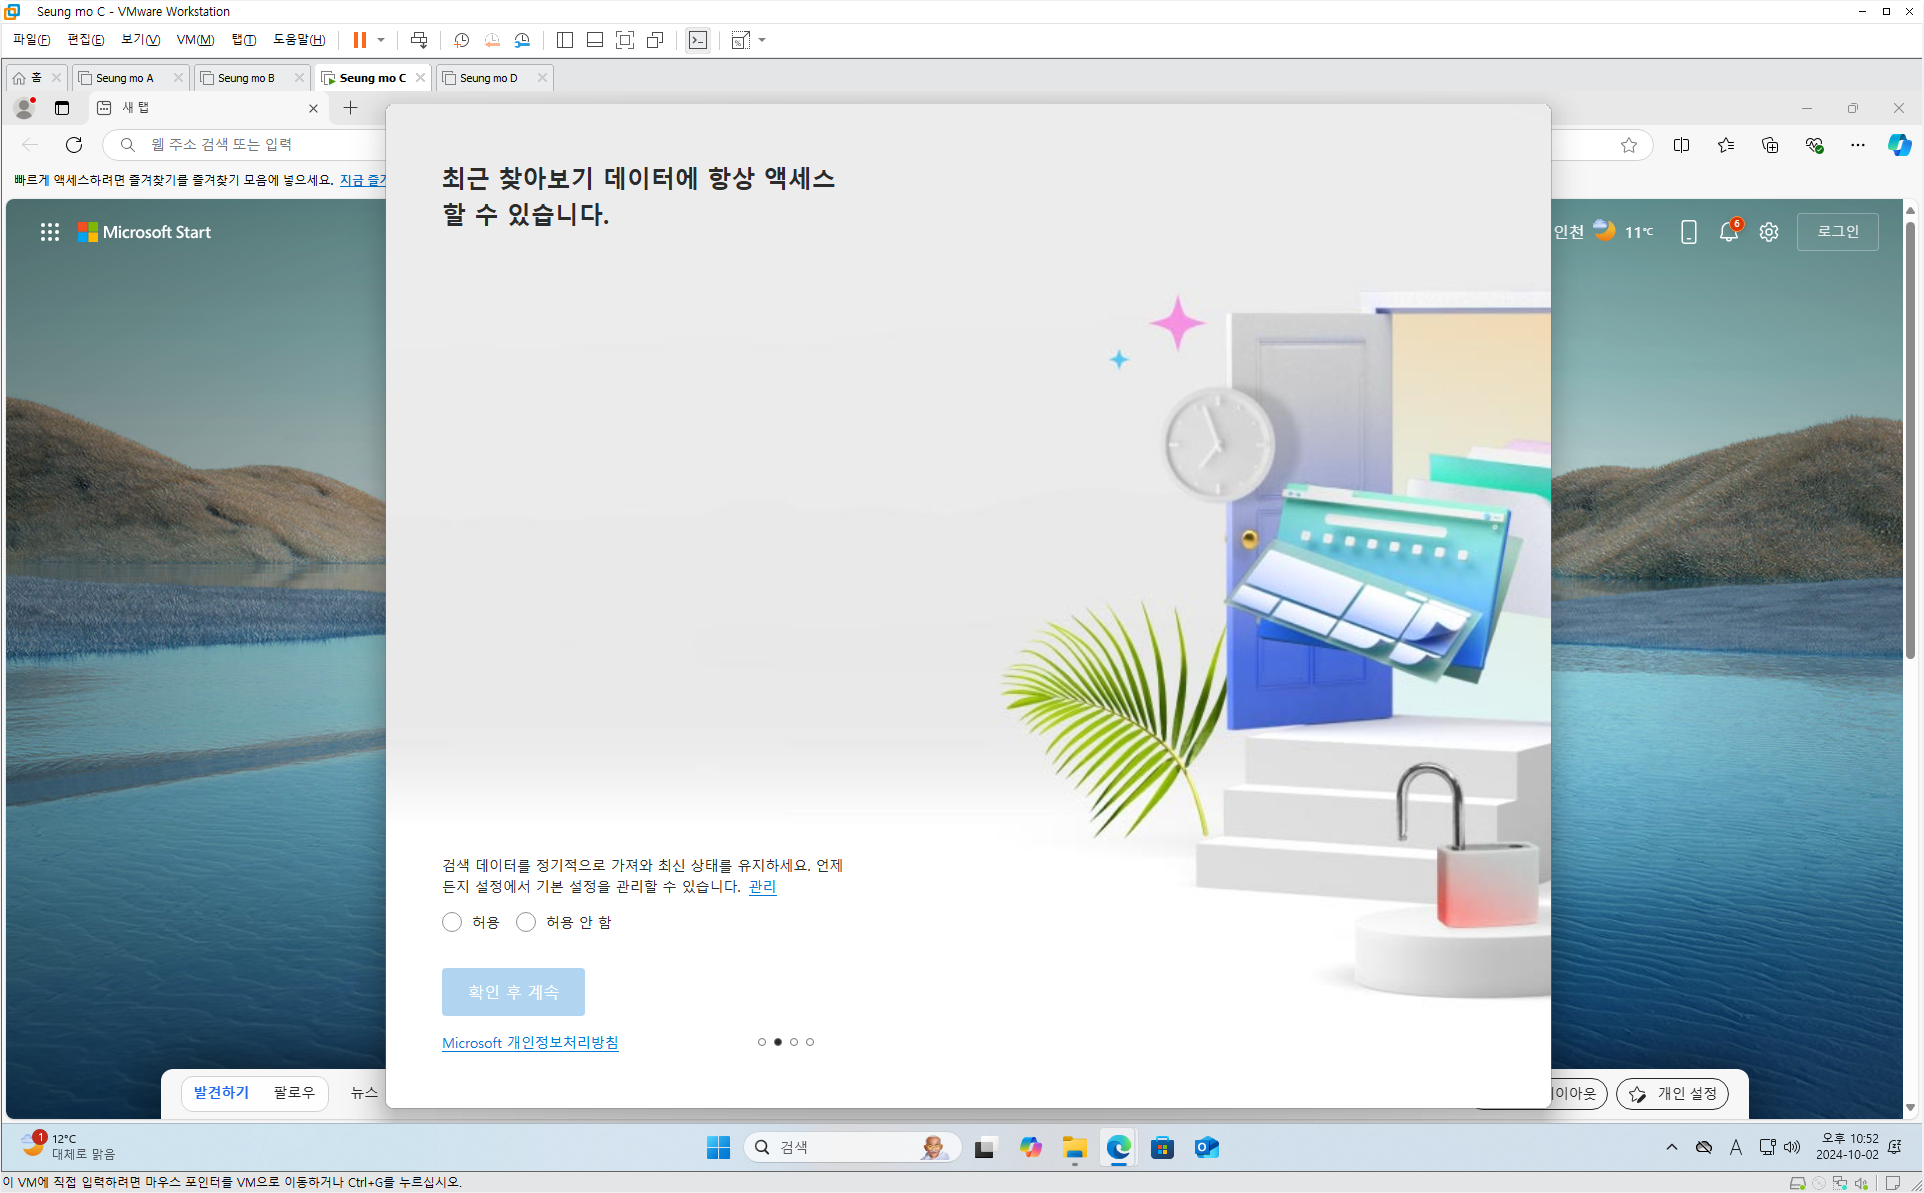Screen dimensions: 1924x1193
Task: Expand the stretch guest dropdown arrow
Action: 762,40
